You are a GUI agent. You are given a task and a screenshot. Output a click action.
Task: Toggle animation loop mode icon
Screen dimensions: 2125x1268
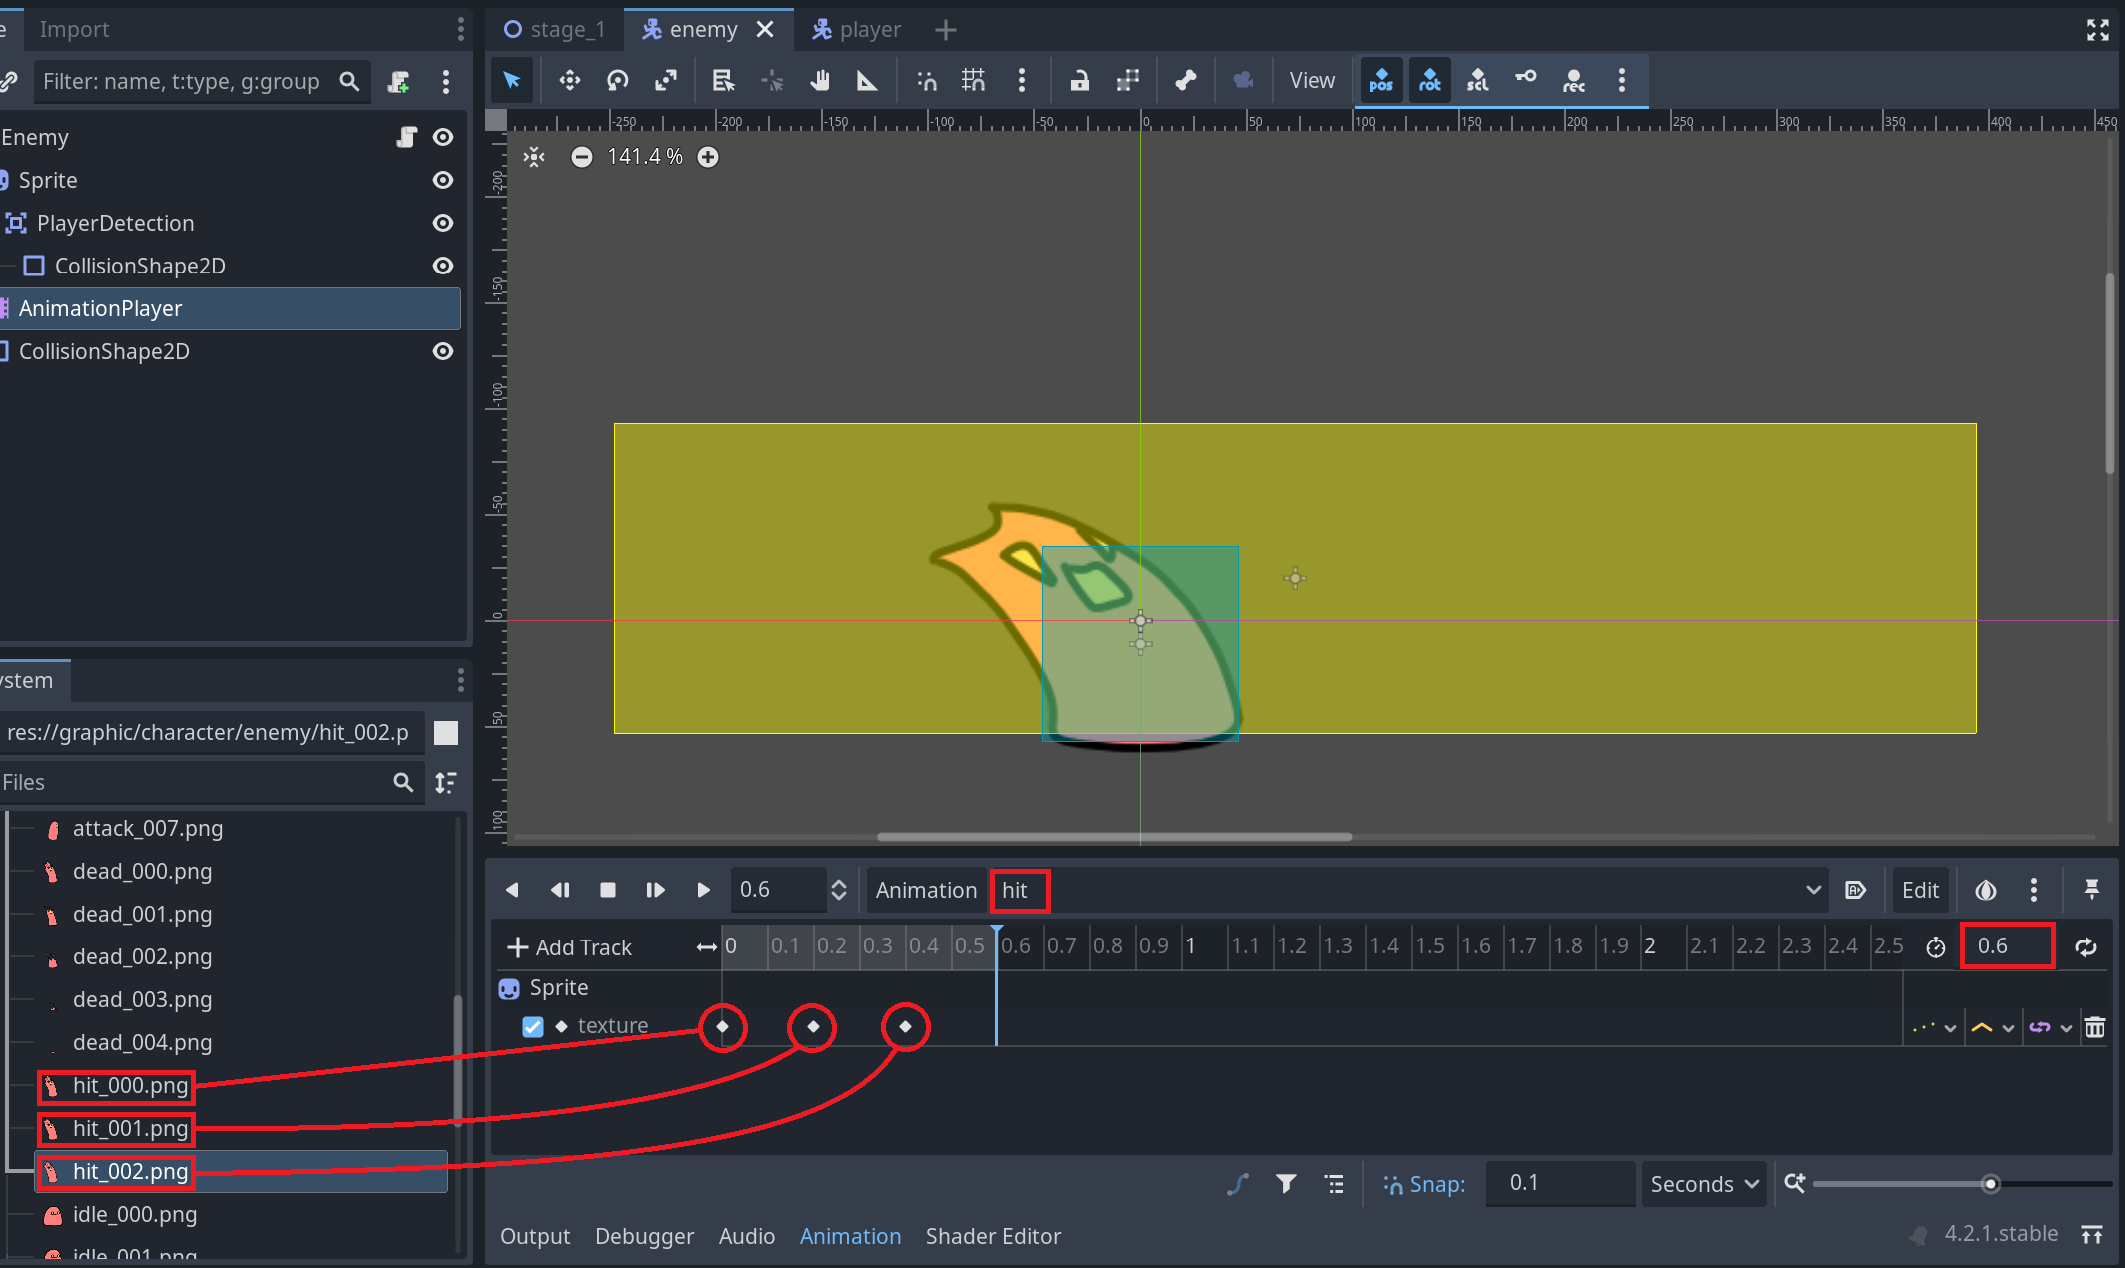click(x=2086, y=947)
